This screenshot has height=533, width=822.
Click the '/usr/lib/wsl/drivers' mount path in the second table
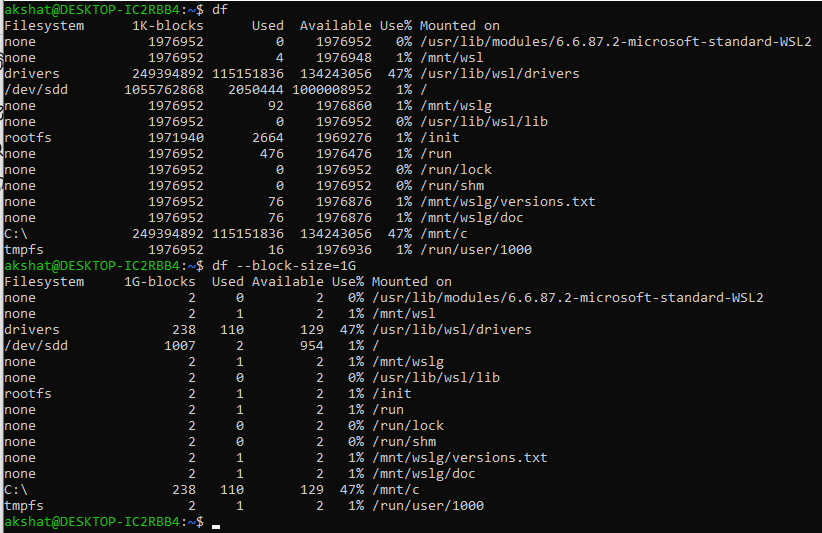coord(452,330)
